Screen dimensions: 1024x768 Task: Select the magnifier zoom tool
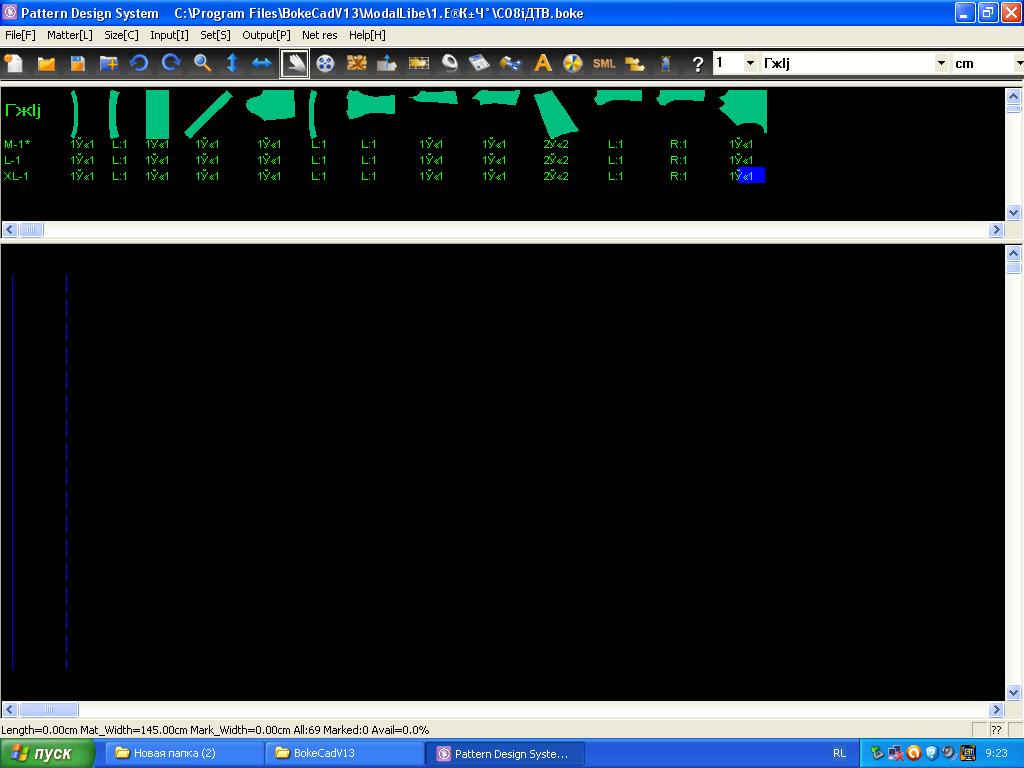(x=202, y=63)
